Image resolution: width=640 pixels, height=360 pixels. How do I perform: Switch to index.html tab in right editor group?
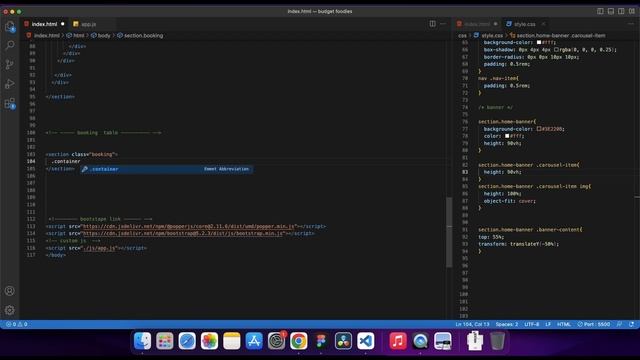click(x=477, y=24)
